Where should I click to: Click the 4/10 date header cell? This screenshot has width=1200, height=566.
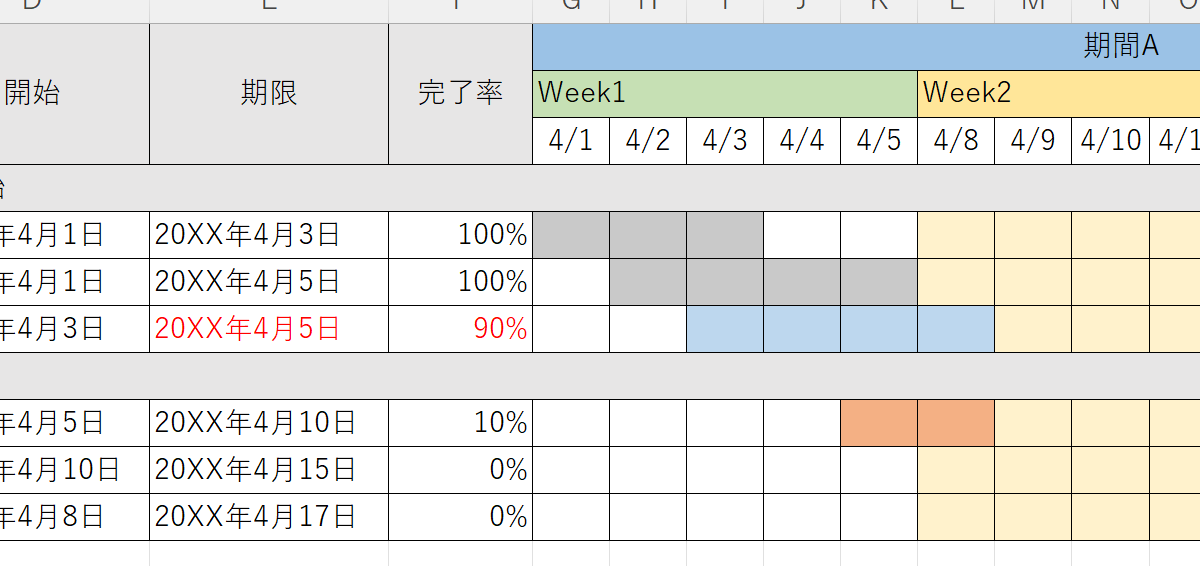point(1110,141)
